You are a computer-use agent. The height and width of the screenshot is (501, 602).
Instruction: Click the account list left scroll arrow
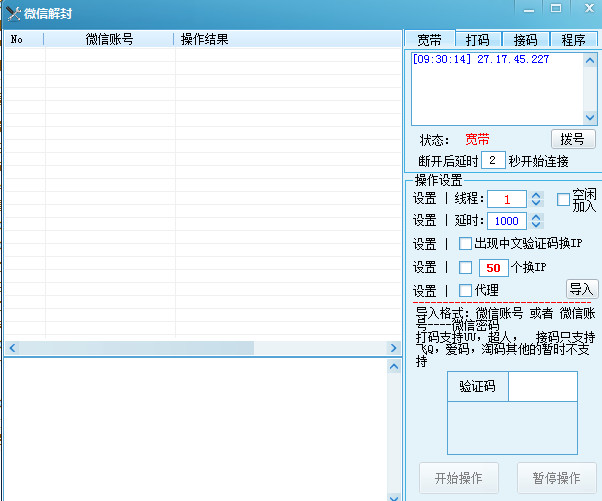(10, 348)
